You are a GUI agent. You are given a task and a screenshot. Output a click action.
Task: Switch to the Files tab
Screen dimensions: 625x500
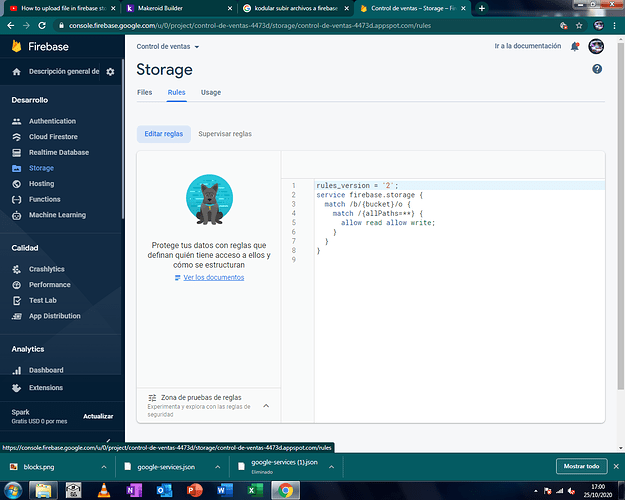[145, 92]
